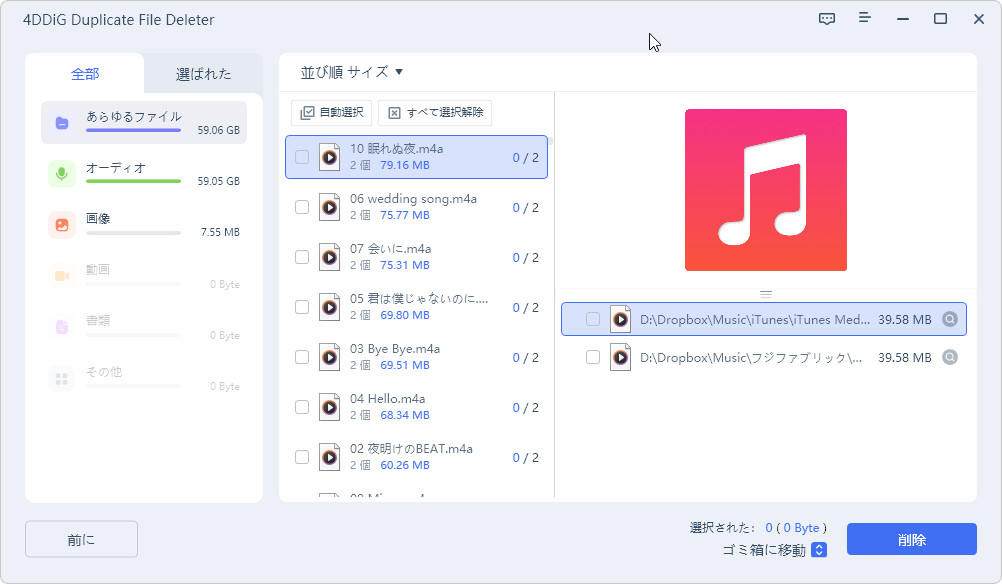Check the box for 06 wedding song.m4a
This screenshot has height=584, width=1002.
302,207
